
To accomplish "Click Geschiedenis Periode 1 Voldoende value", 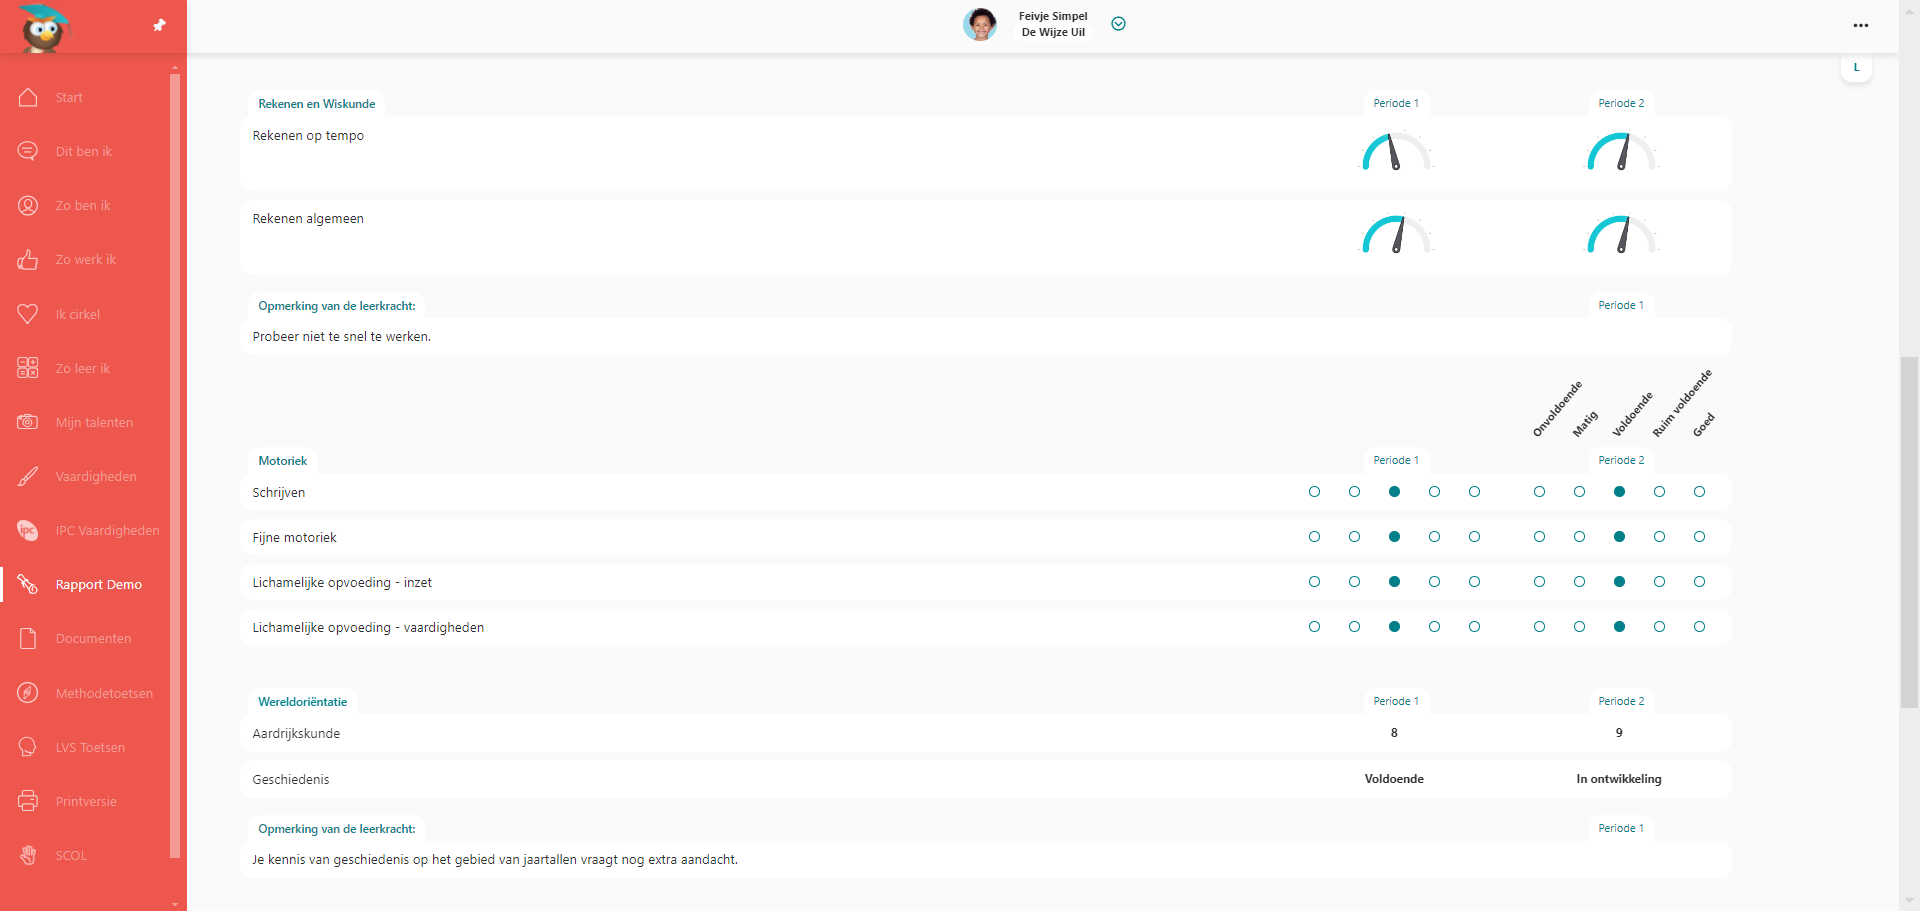I will tap(1394, 779).
